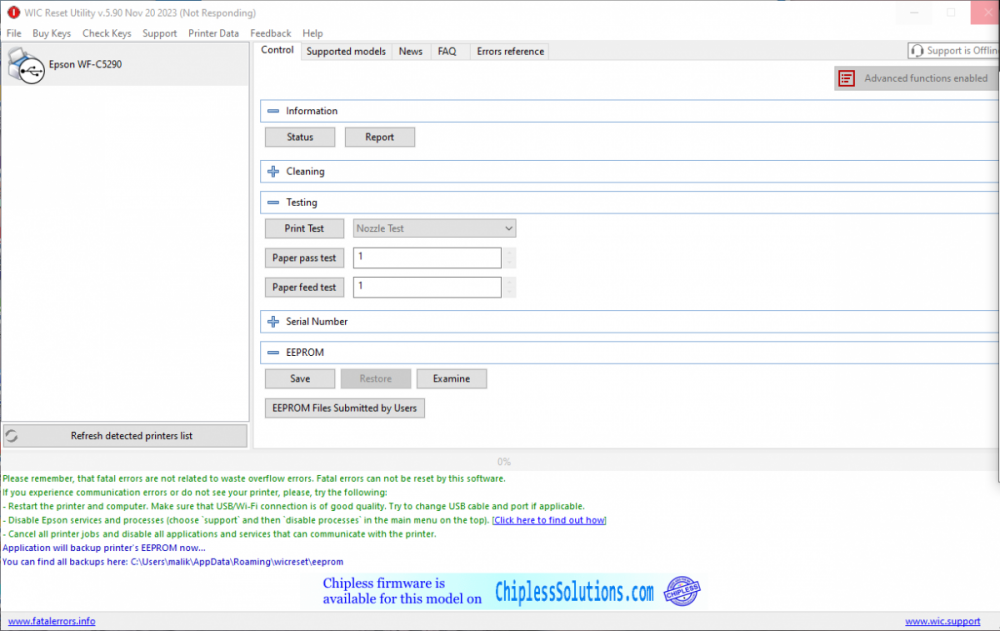Select the Epson WF-C5290 printer icon

[26, 65]
